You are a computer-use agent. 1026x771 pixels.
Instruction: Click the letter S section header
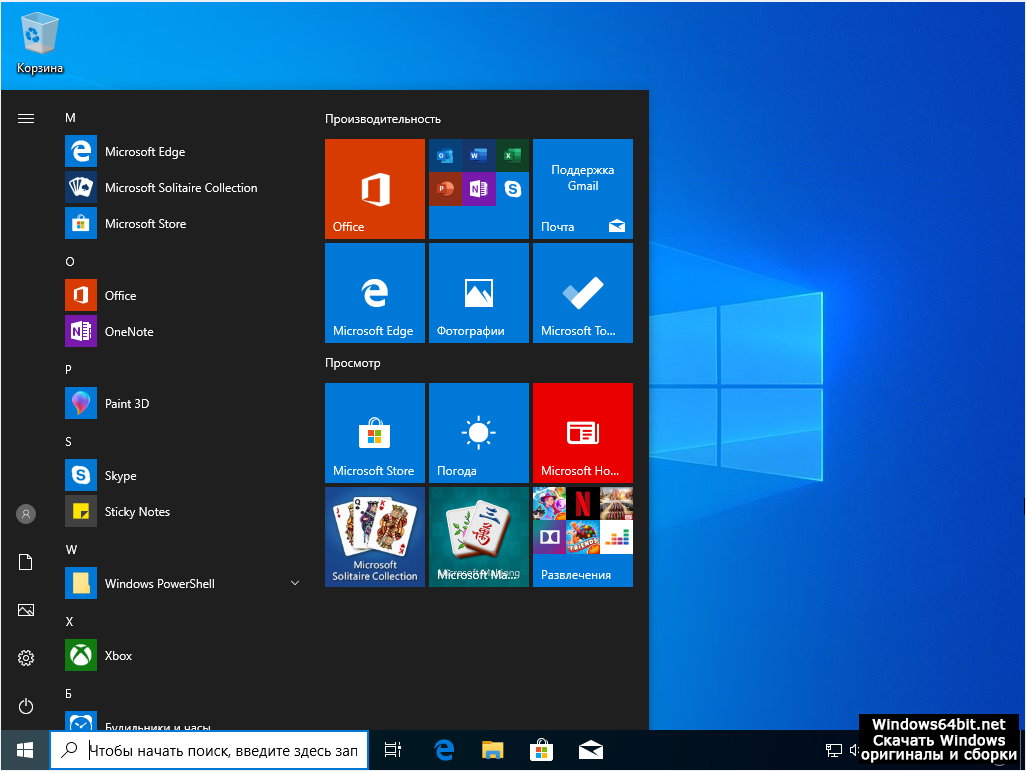click(69, 442)
